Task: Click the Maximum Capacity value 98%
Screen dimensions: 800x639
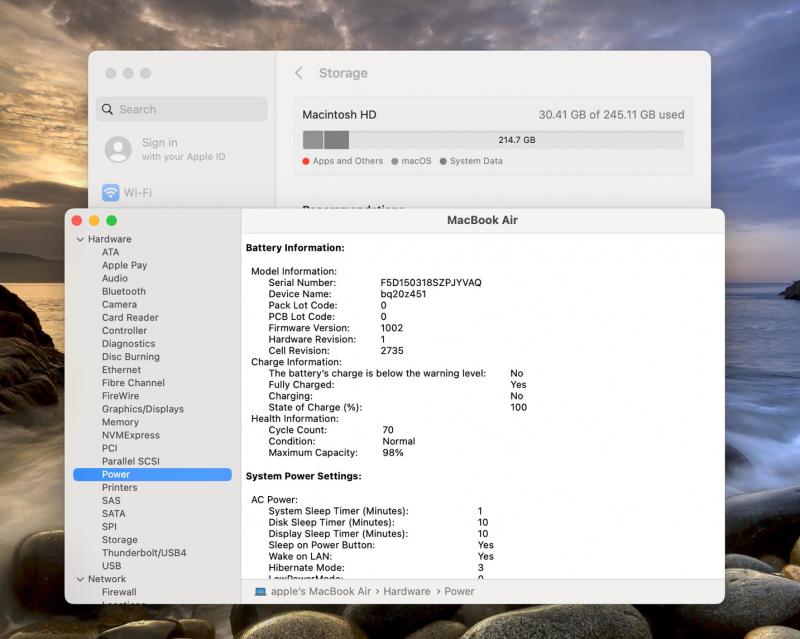Action: 393,453
